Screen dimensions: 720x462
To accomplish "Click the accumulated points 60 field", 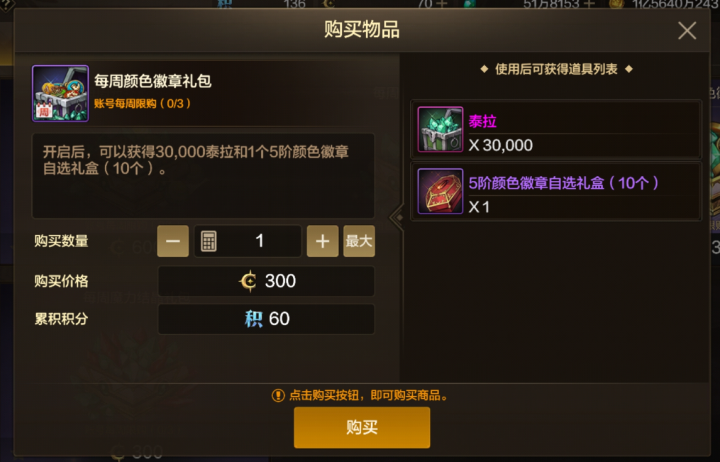I will click(x=266, y=319).
